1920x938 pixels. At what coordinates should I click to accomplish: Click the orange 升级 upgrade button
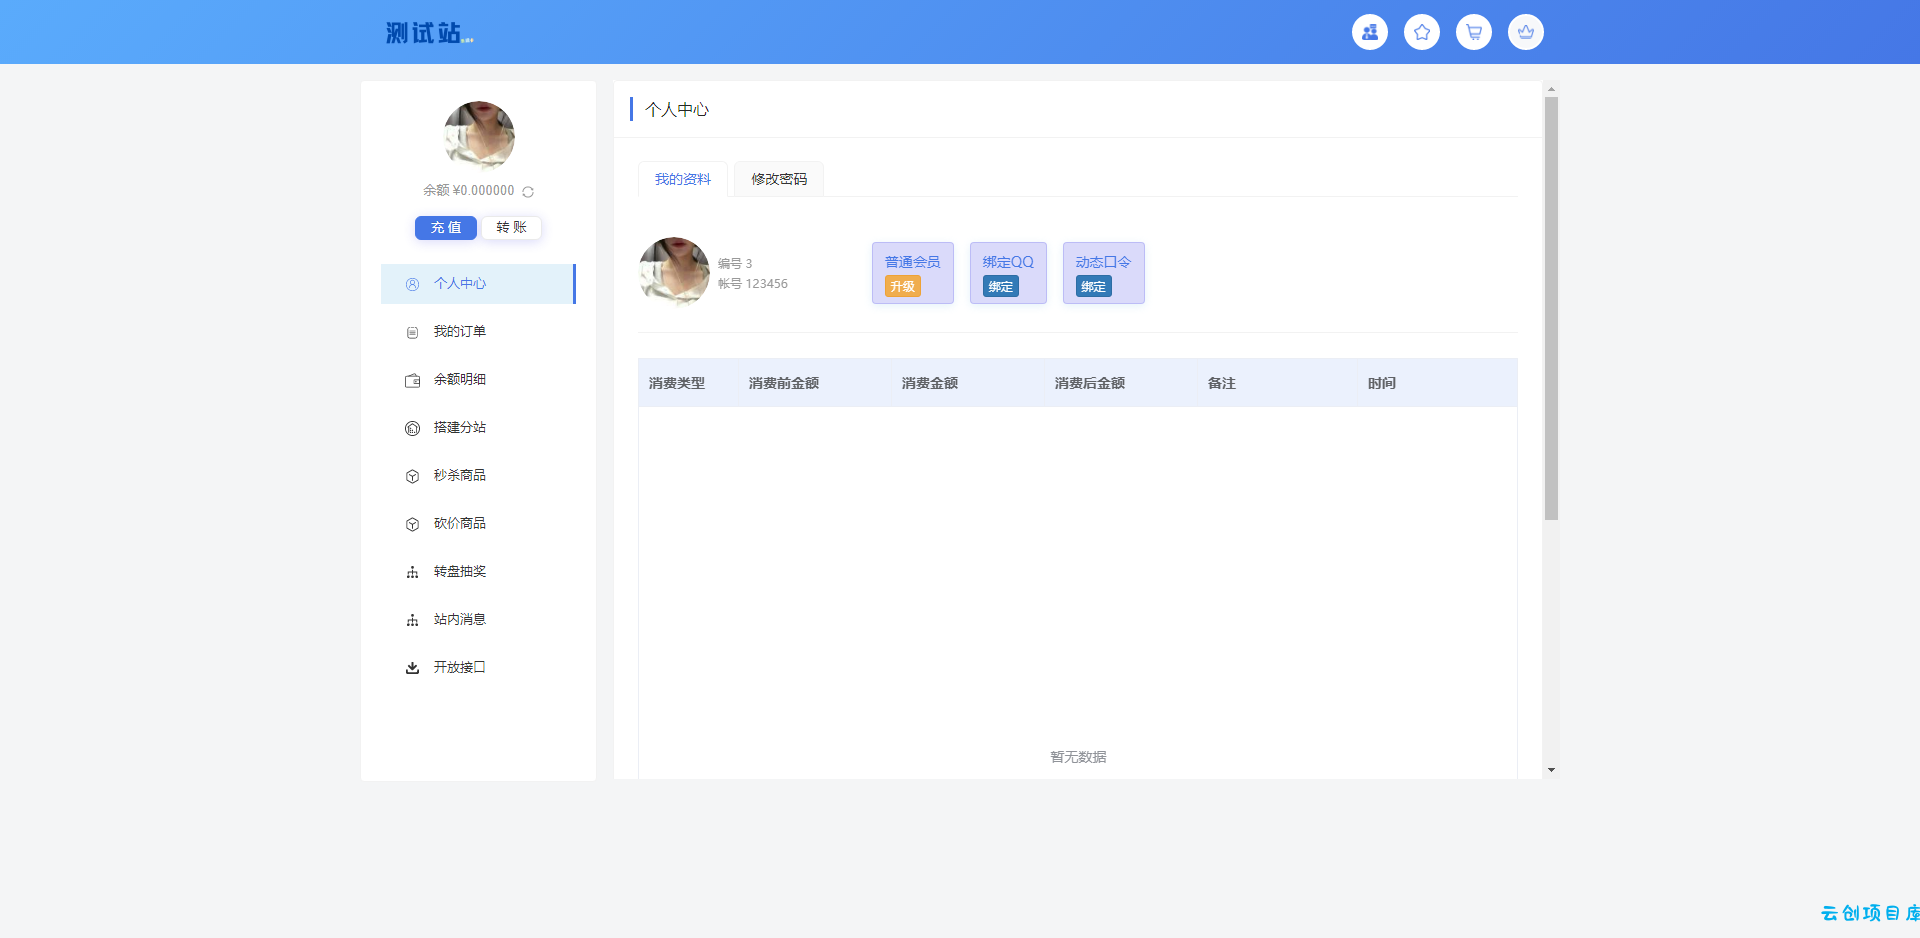pos(903,287)
